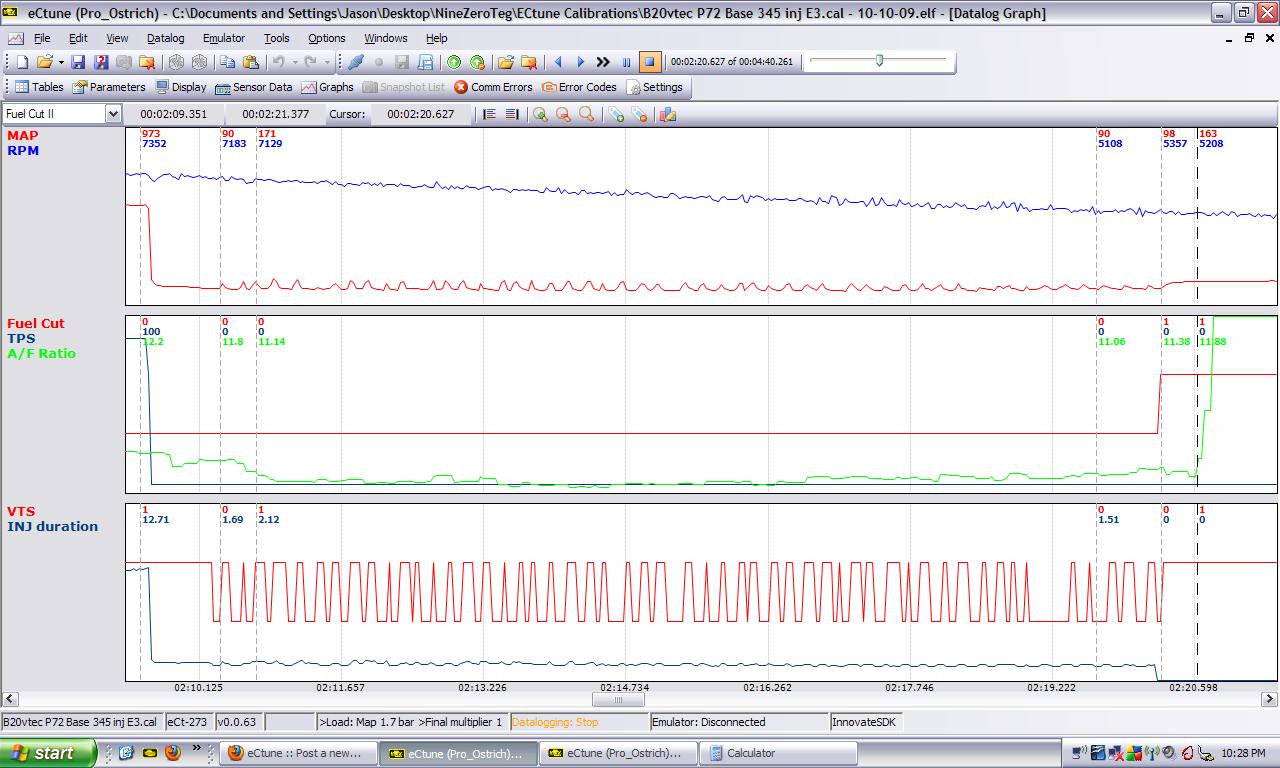Viewport: 1280px width, 768px height.
Task: Open the Help menu
Action: pos(437,38)
